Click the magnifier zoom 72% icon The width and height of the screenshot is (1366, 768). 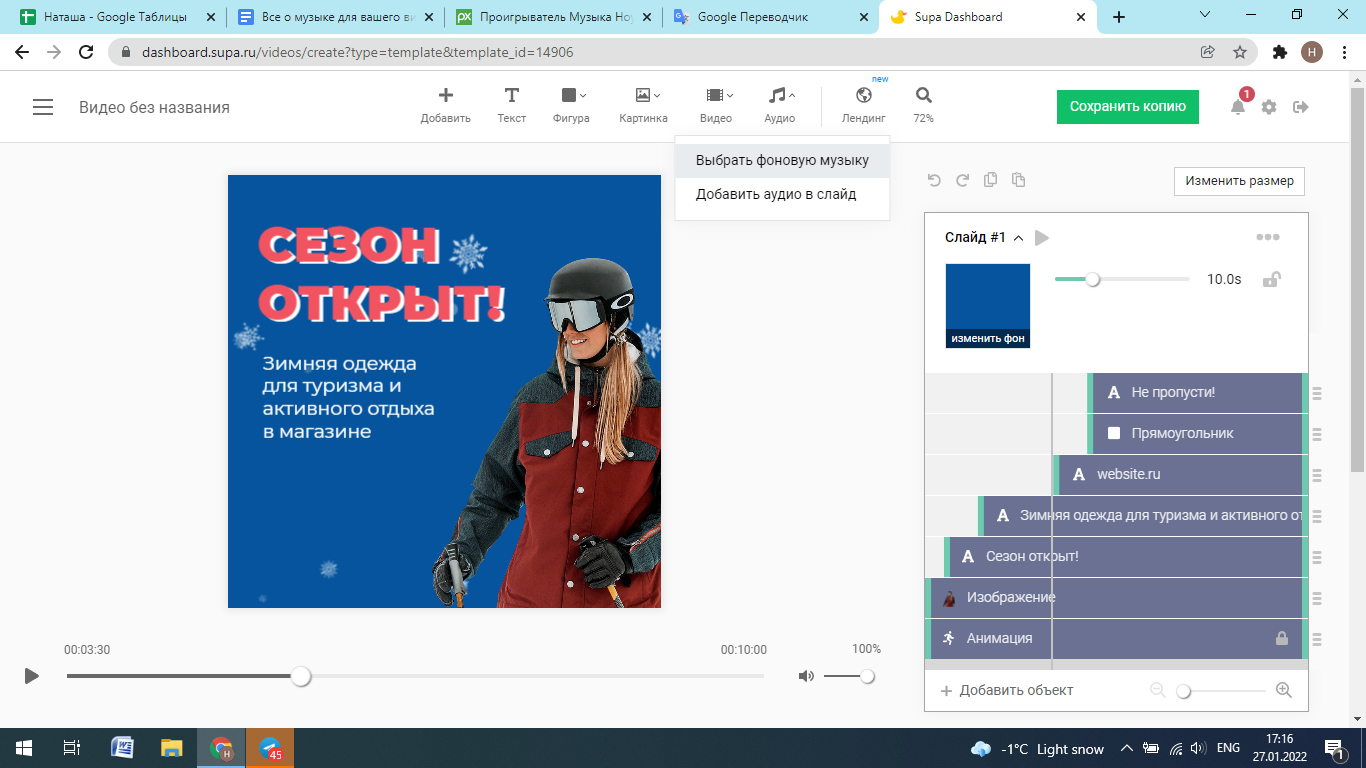[923, 96]
